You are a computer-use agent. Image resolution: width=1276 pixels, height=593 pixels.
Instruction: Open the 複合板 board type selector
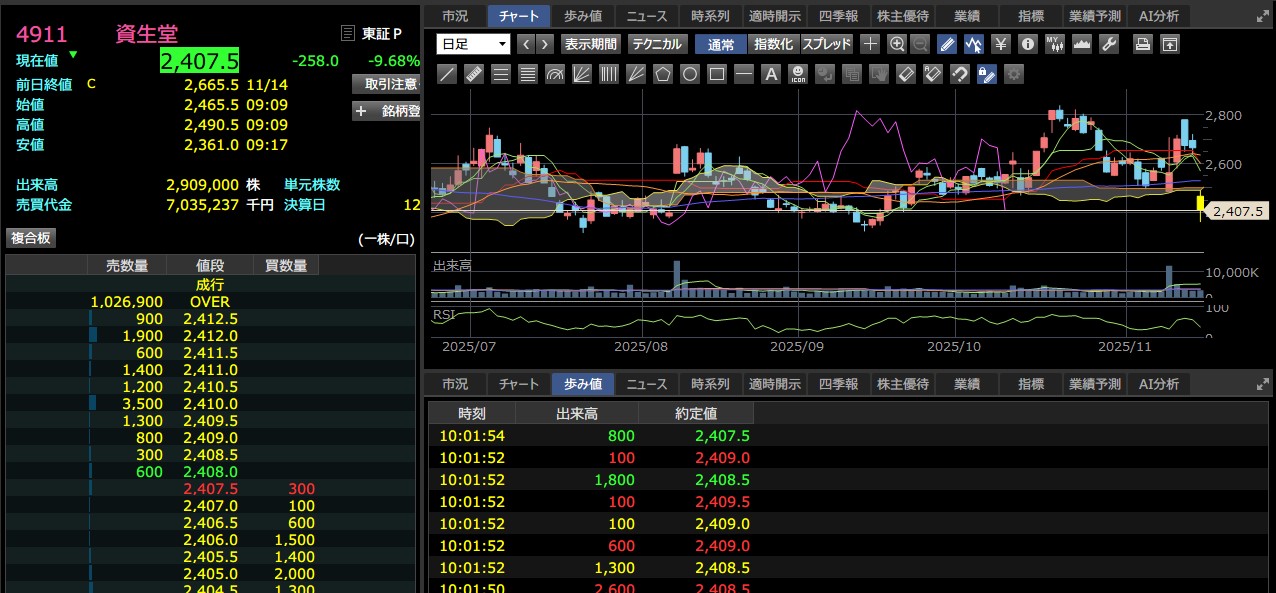(x=31, y=238)
